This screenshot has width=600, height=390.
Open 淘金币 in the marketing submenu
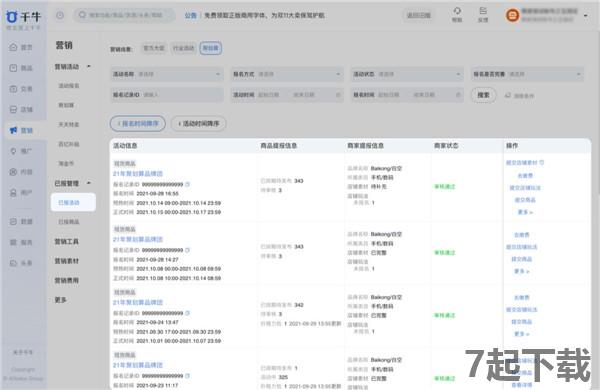coord(66,163)
